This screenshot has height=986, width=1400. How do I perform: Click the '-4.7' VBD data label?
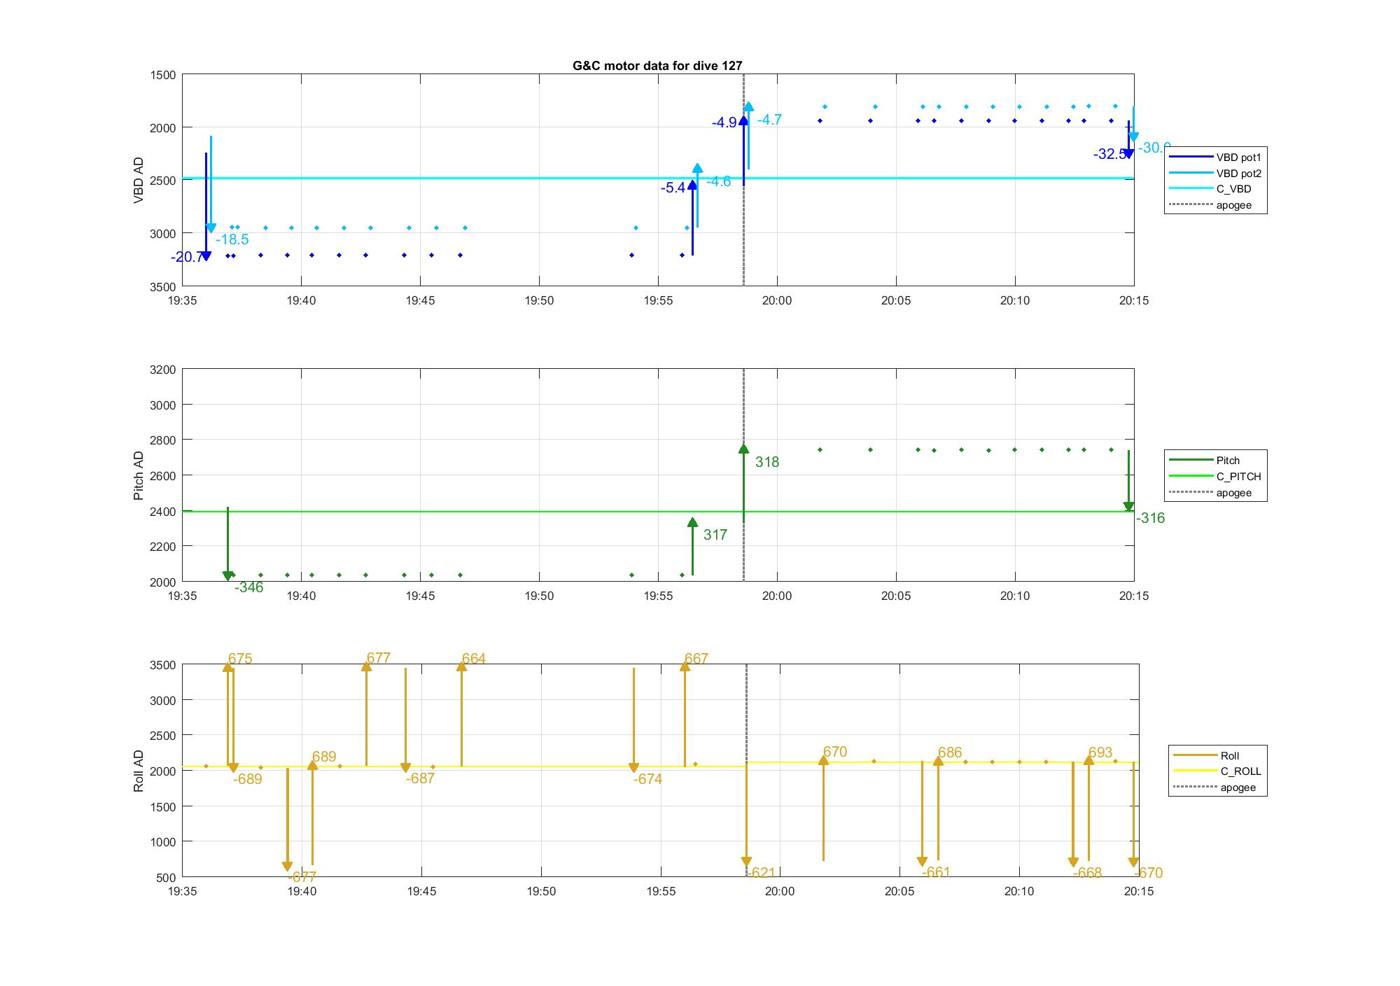769,119
